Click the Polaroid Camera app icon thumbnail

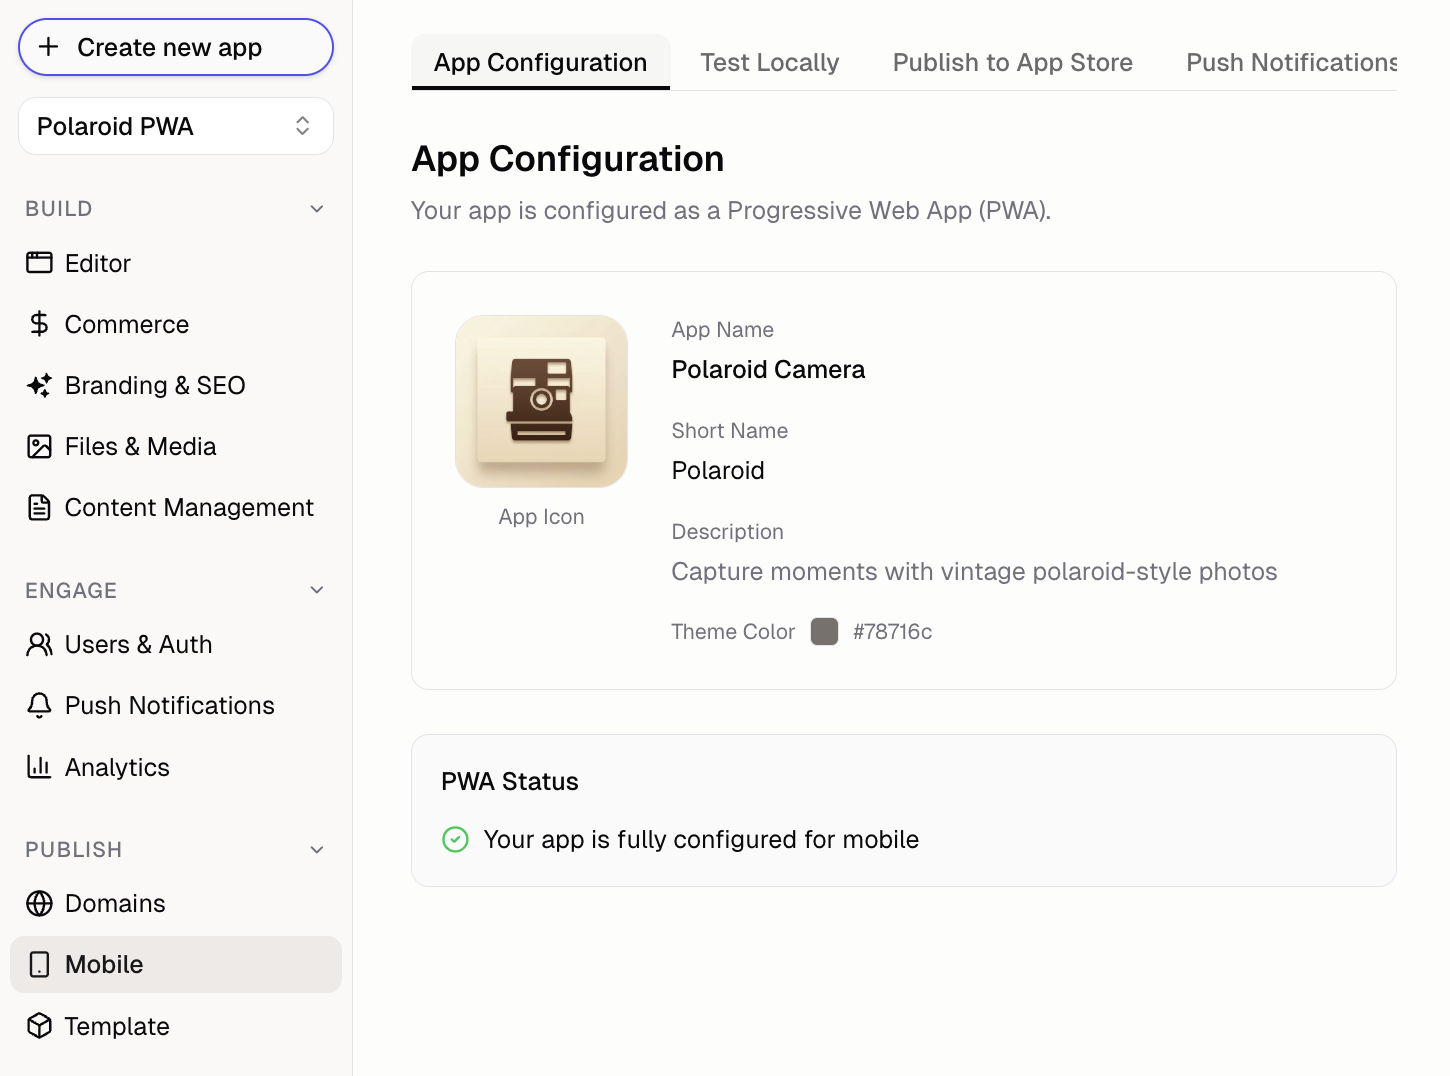click(x=541, y=401)
